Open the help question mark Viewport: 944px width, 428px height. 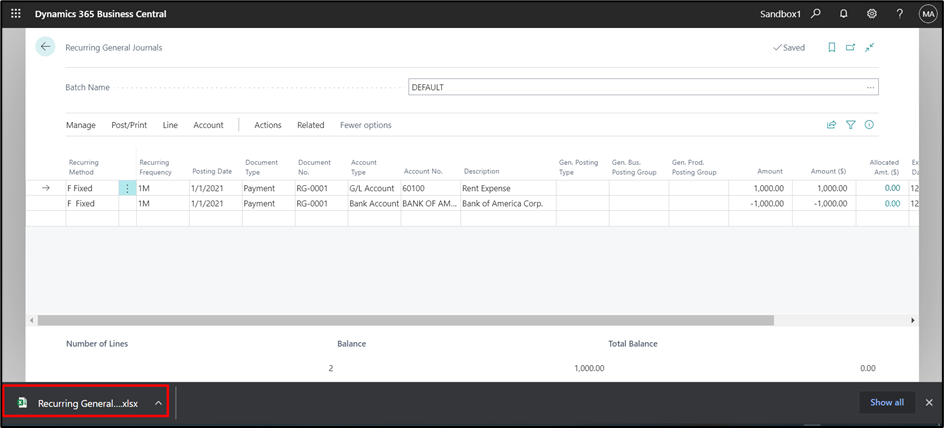[899, 13]
